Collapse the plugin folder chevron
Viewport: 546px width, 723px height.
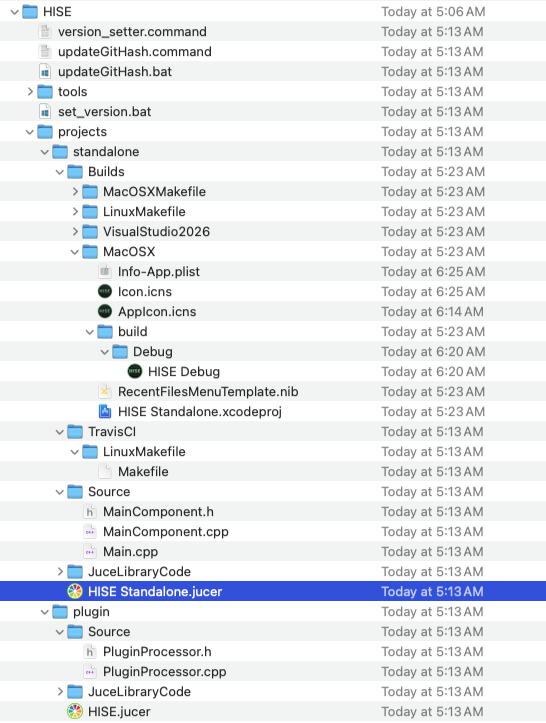(45, 612)
